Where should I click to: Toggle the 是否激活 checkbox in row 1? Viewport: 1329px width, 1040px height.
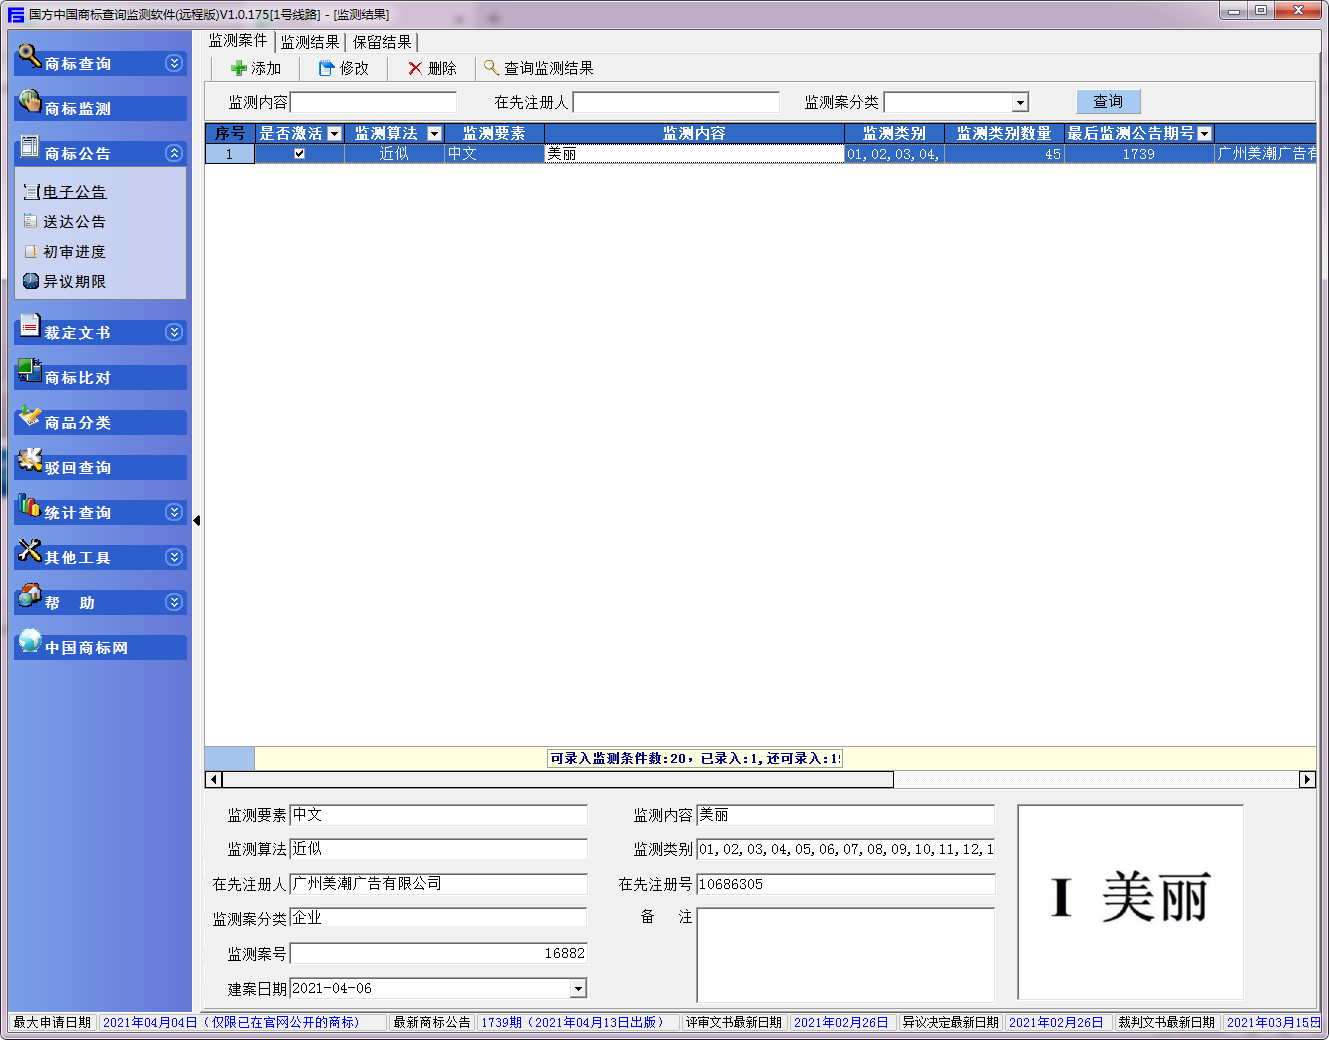(x=299, y=154)
